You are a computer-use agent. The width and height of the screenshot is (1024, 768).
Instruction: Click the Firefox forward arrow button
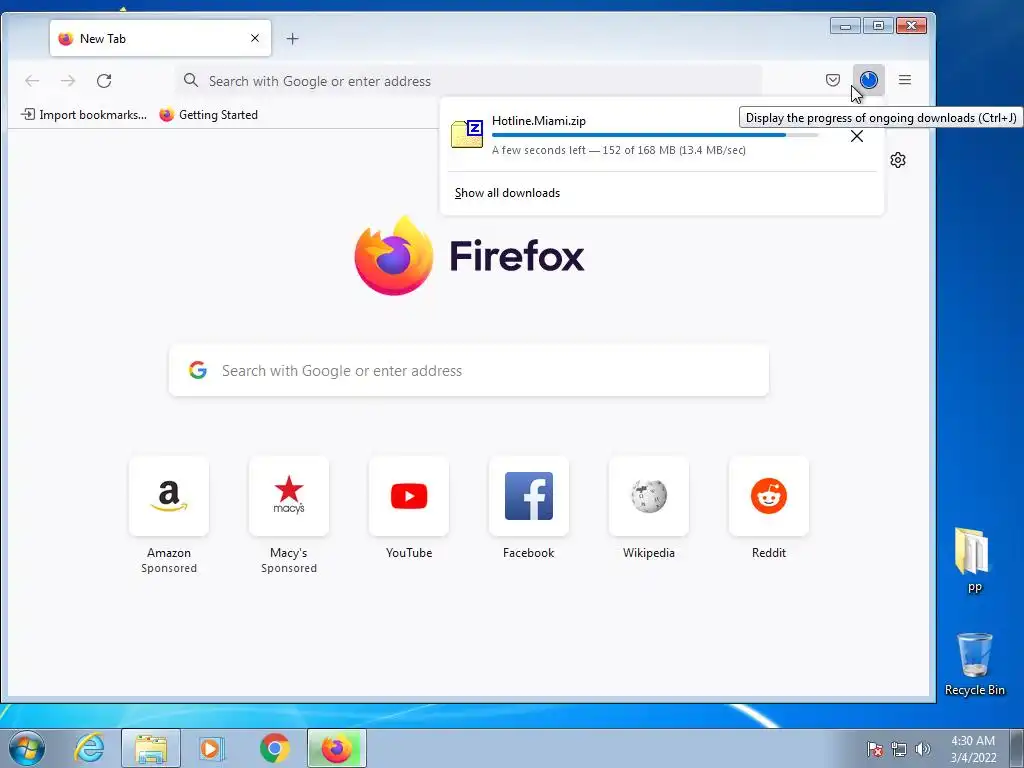coord(68,80)
